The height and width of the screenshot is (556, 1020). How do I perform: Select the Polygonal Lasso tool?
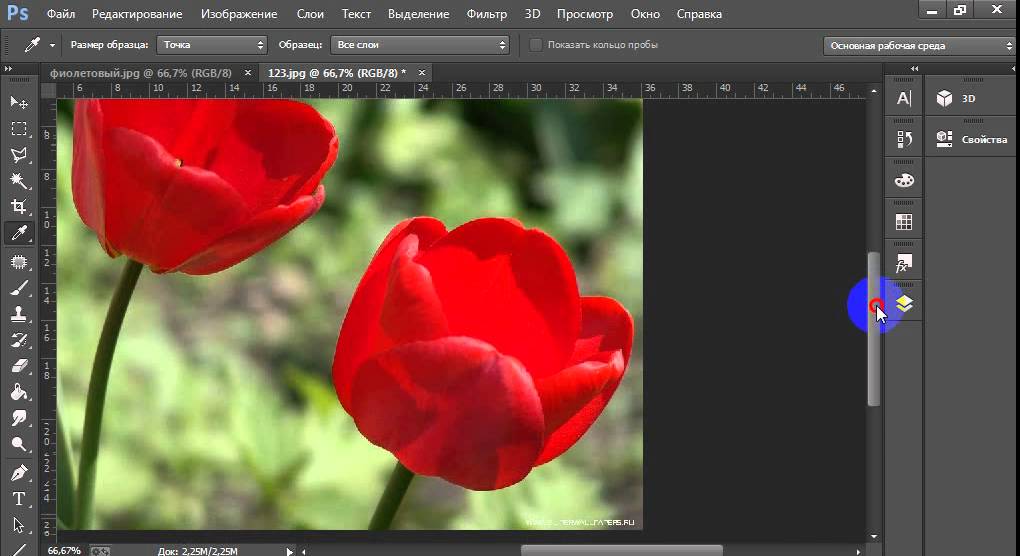(x=19, y=155)
